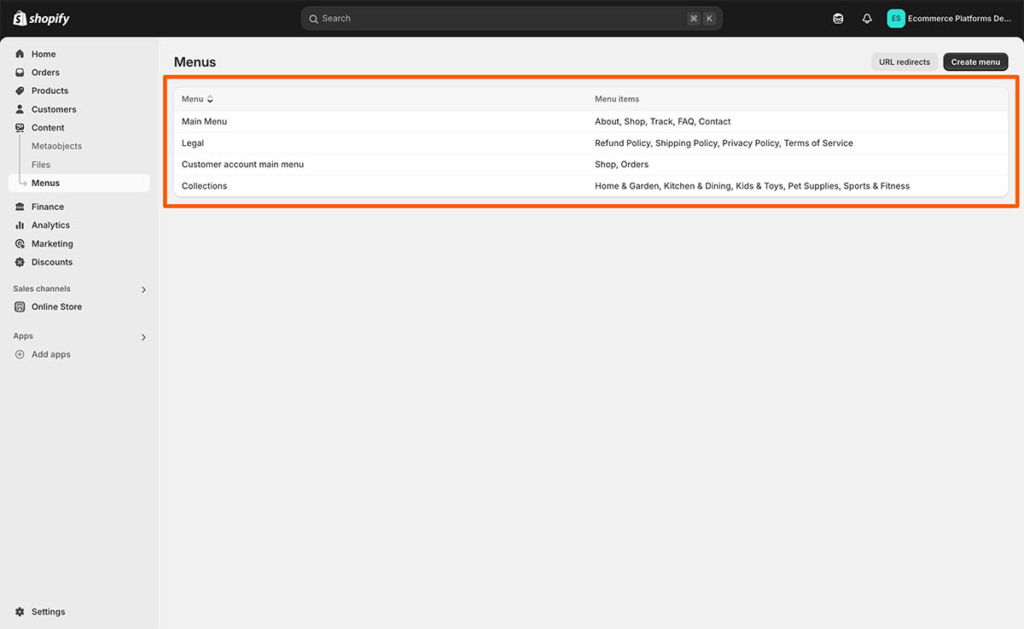
Task: Select Metaobjects under Content
Action: pyautogui.click(x=55, y=146)
